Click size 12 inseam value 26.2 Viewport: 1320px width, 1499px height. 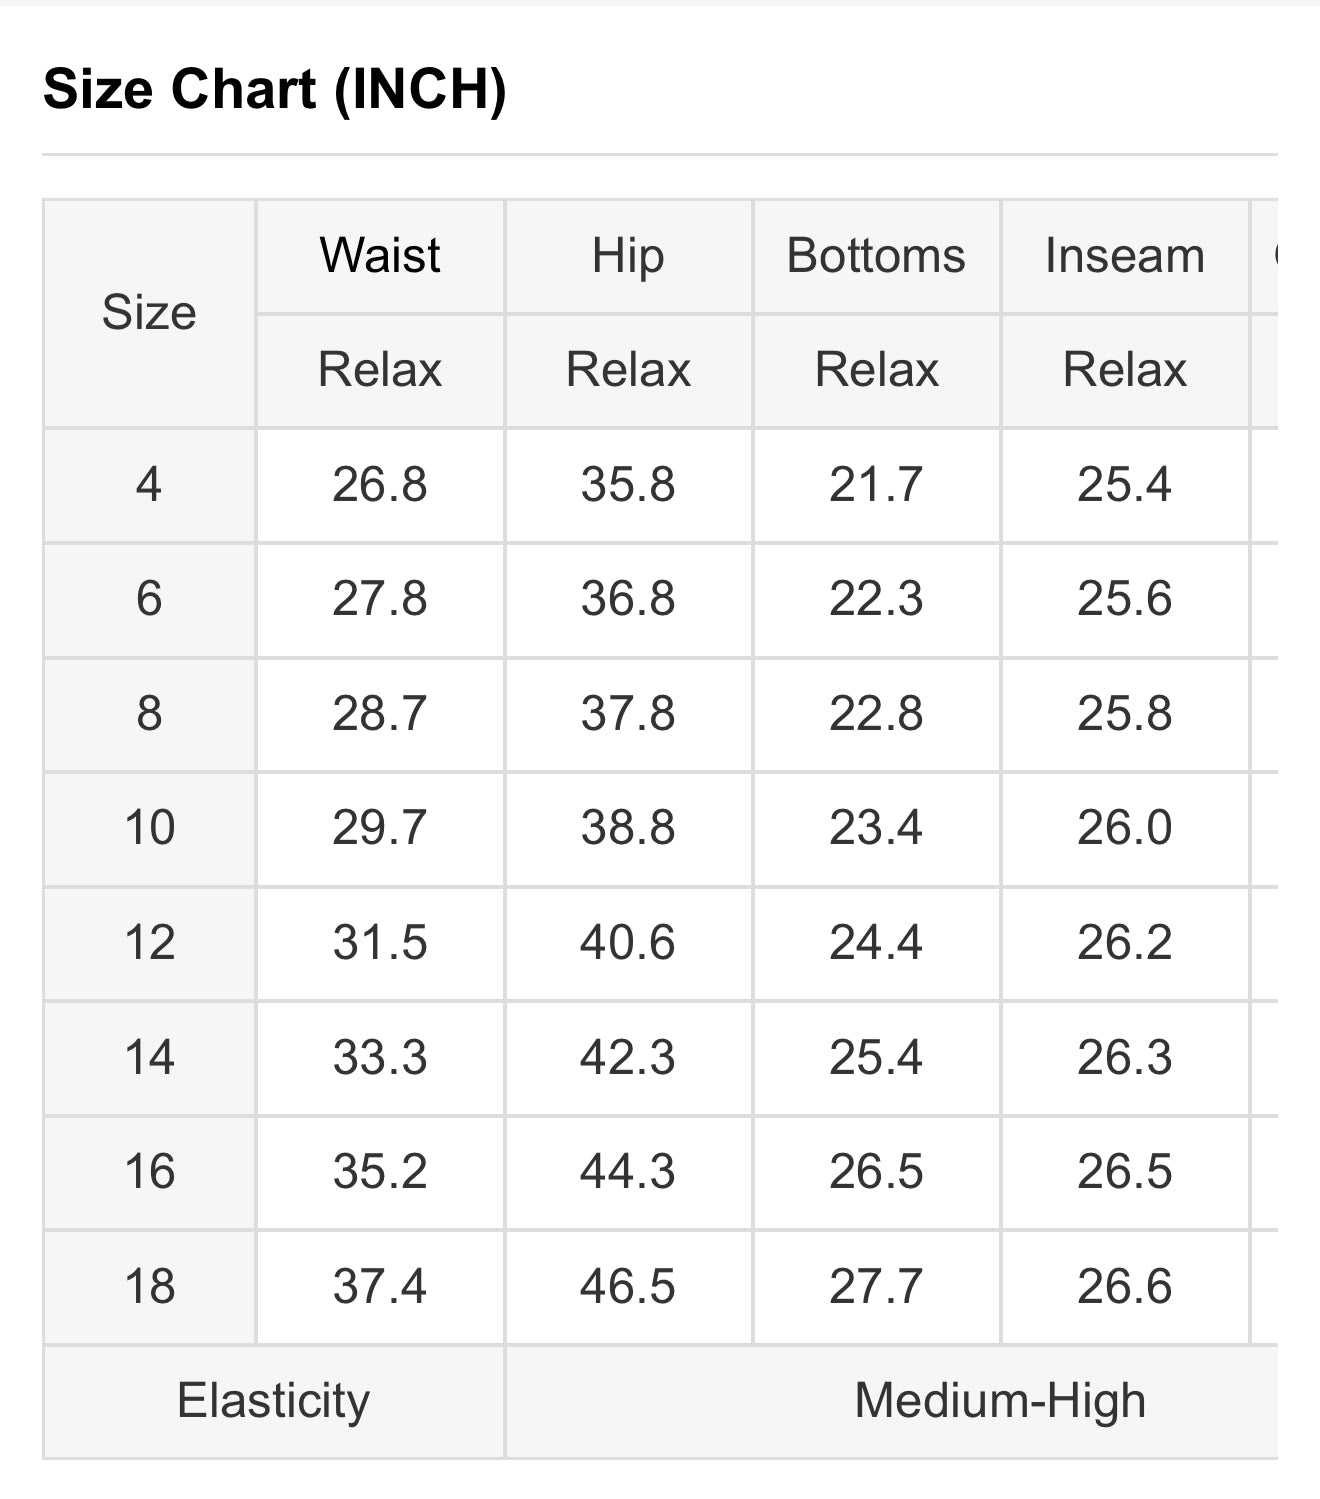(1125, 943)
